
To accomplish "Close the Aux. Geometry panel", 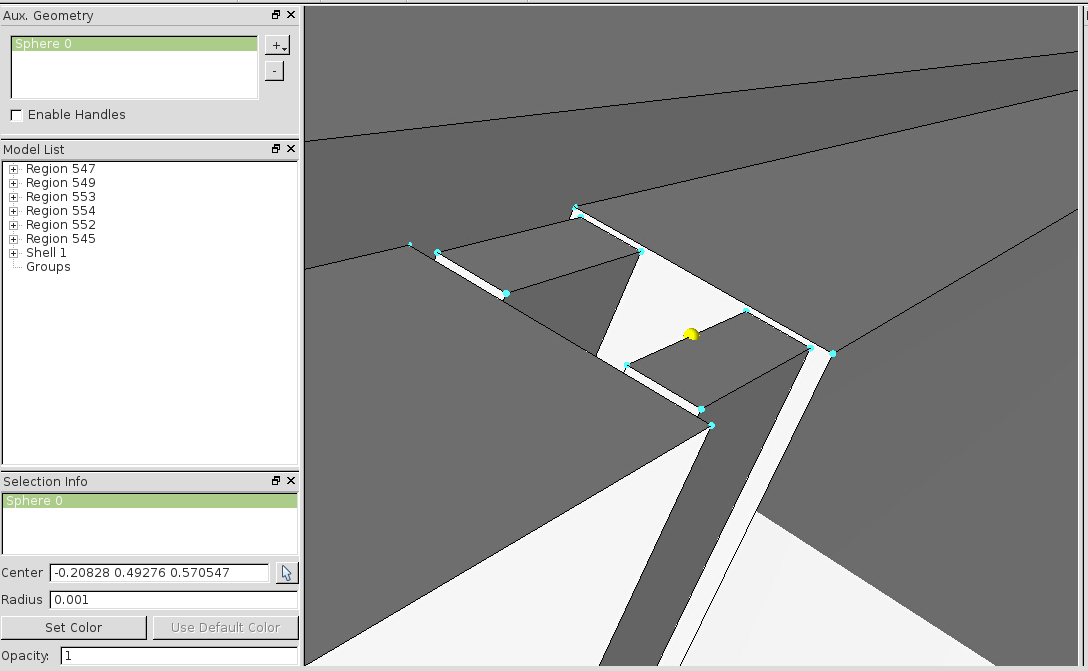I will tap(291, 15).
